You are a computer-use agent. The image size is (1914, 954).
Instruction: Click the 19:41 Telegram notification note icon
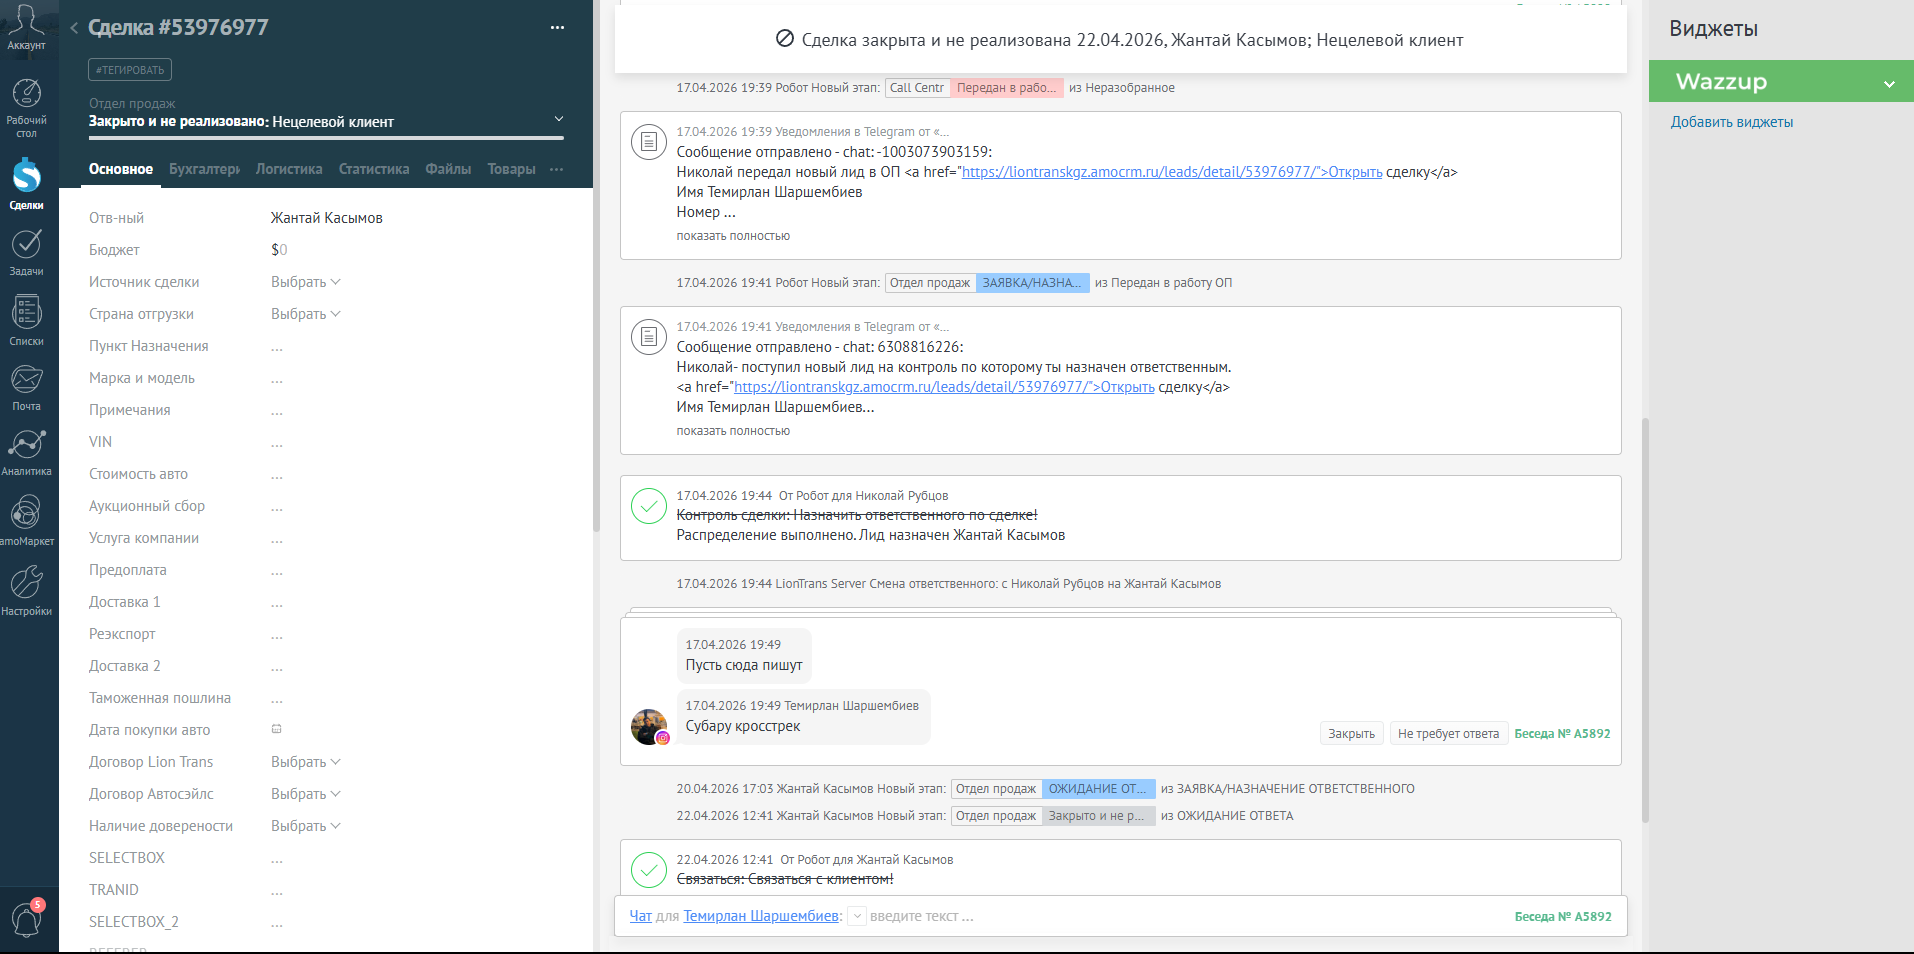[x=649, y=337]
